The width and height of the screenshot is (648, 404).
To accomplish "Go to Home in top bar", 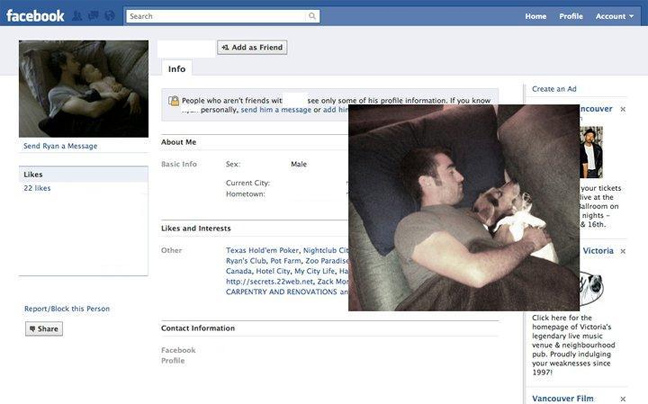I will 536,16.
